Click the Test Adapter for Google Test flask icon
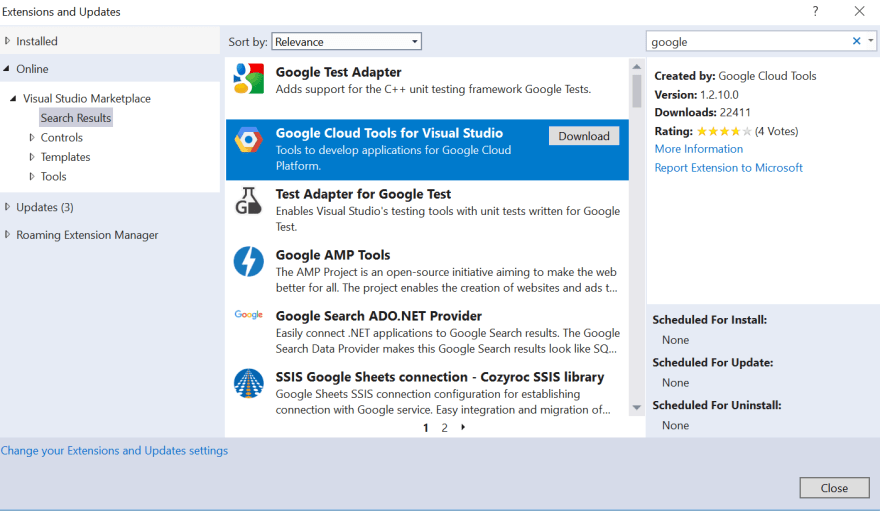 coord(249,201)
